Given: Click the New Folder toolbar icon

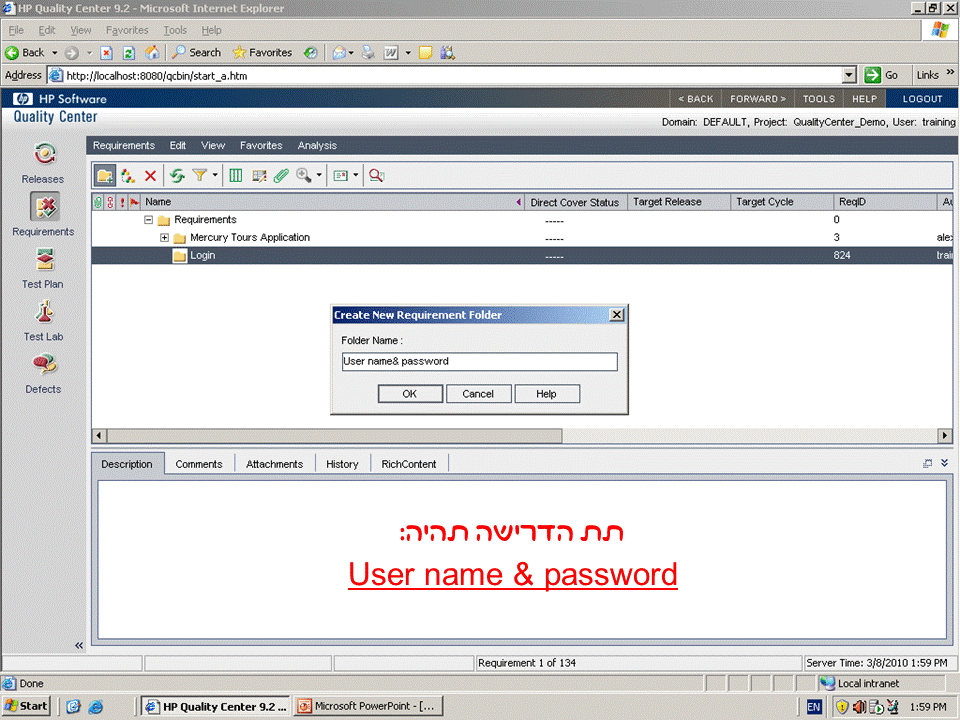Looking at the screenshot, I should coord(105,176).
